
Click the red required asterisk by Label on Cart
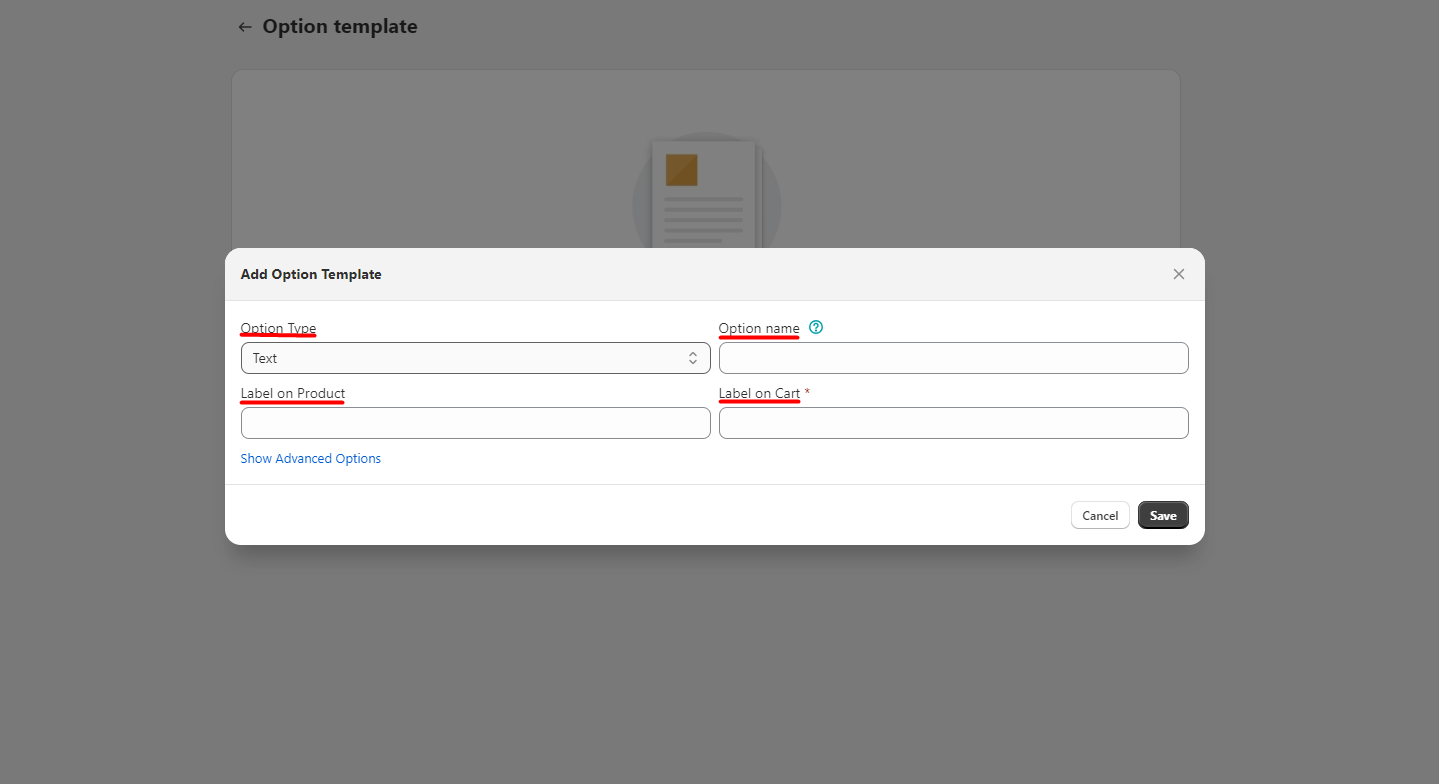pos(807,393)
